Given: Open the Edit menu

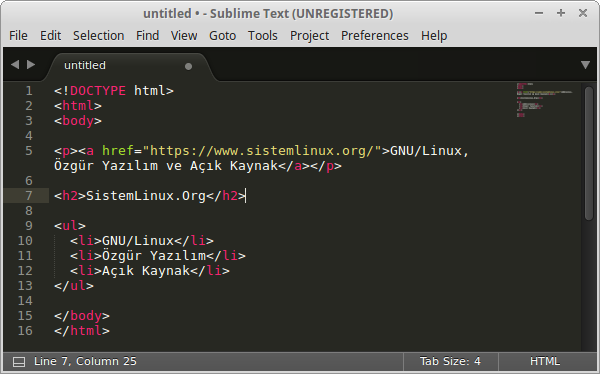Looking at the screenshot, I should click(51, 36).
